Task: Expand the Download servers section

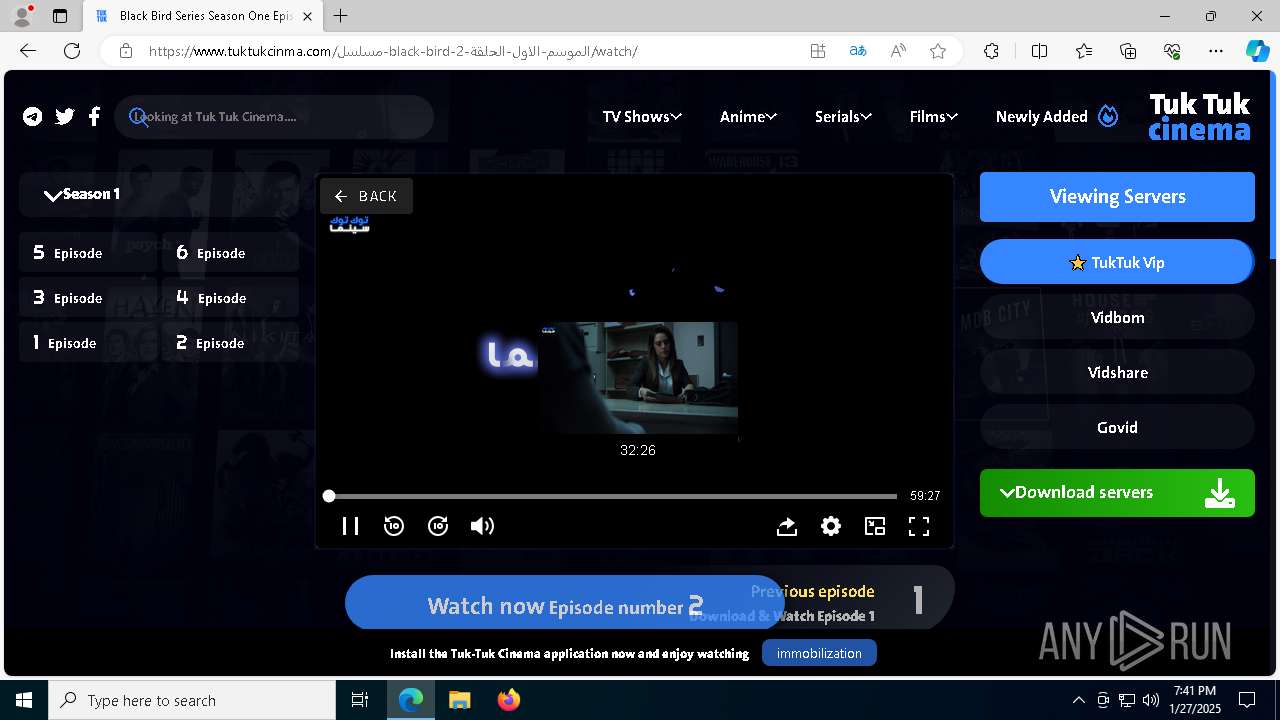Action: tap(1117, 493)
